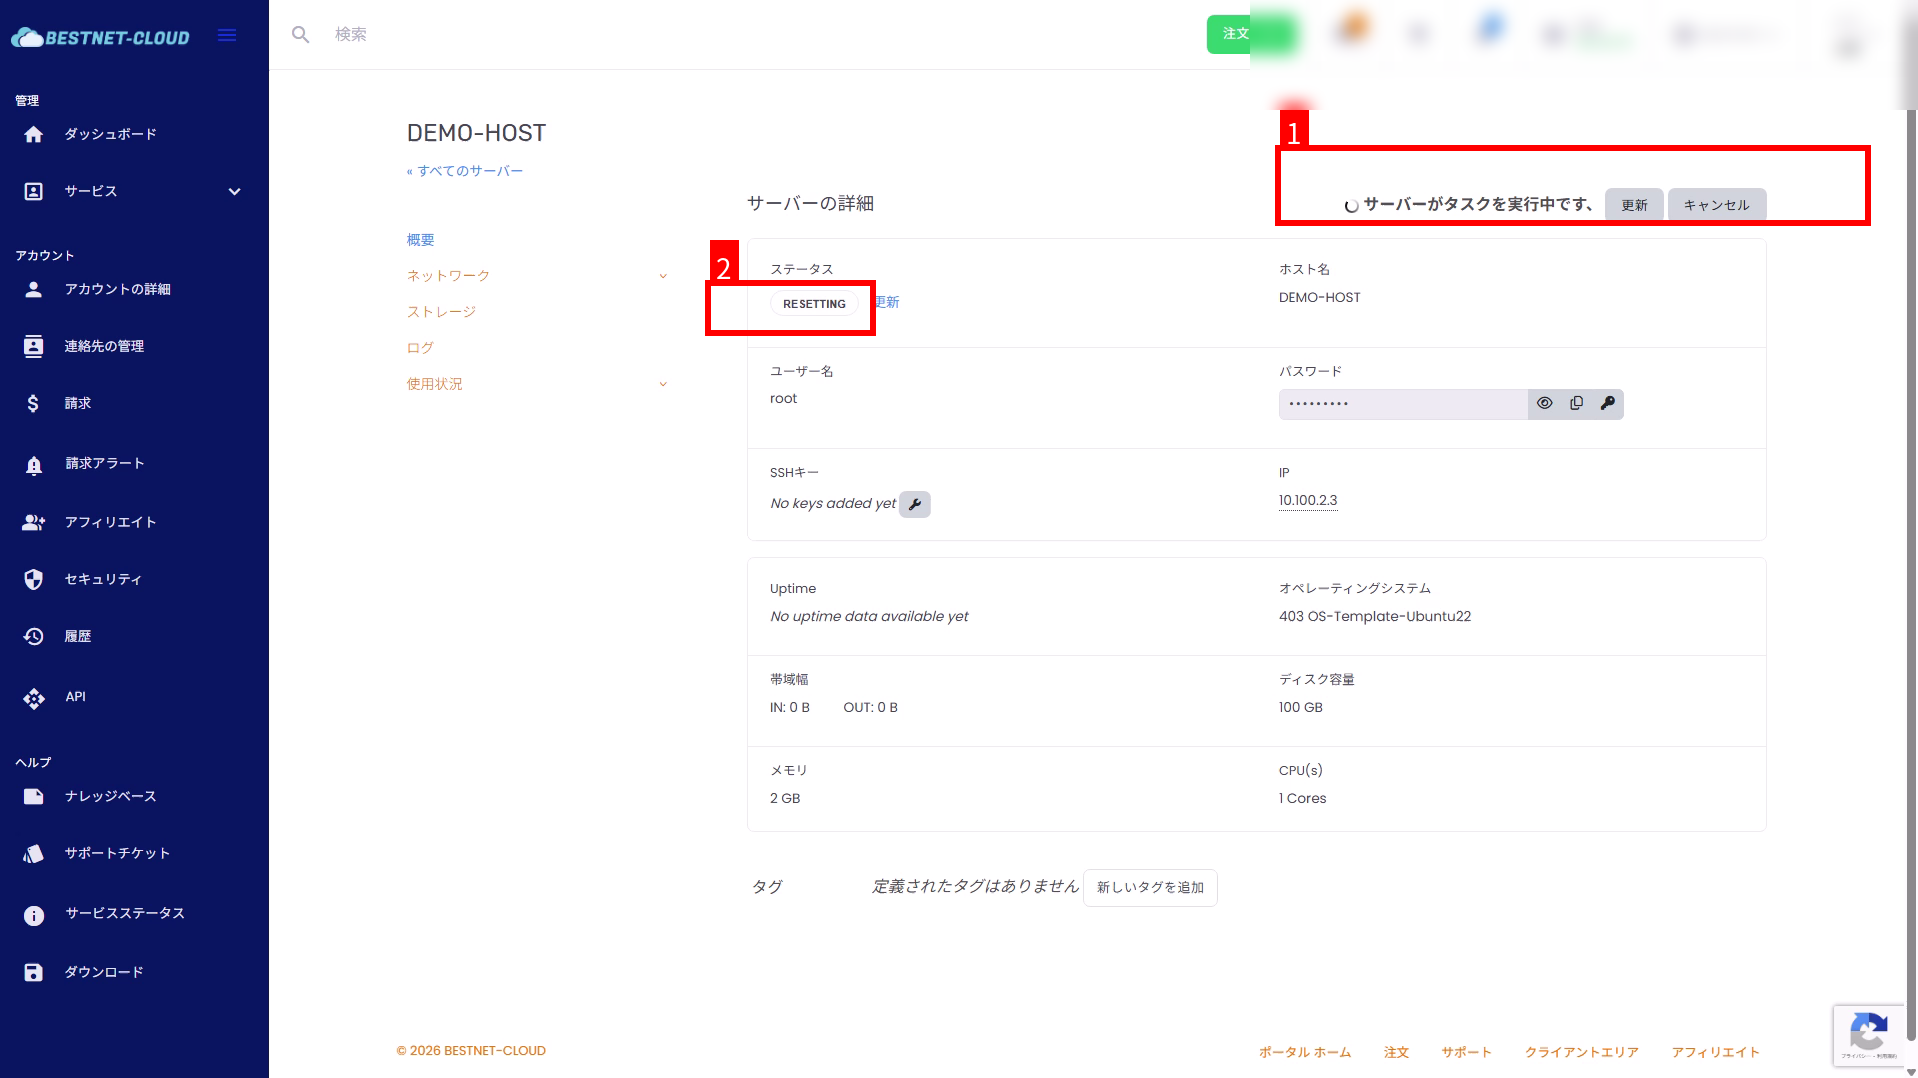Copy the password using the copy icon
The width and height of the screenshot is (1918, 1078).
click(x=1576, y=404)
